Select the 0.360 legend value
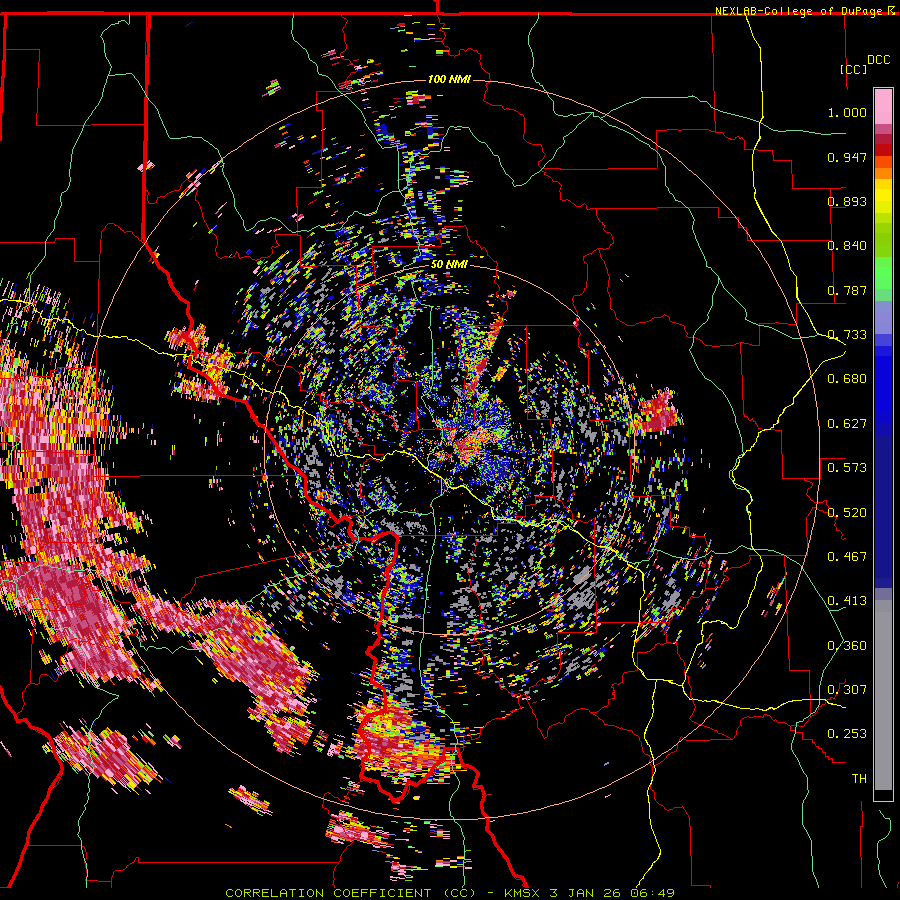The width and height of the screenshot is (900, 900). click(x=847, y=646)
